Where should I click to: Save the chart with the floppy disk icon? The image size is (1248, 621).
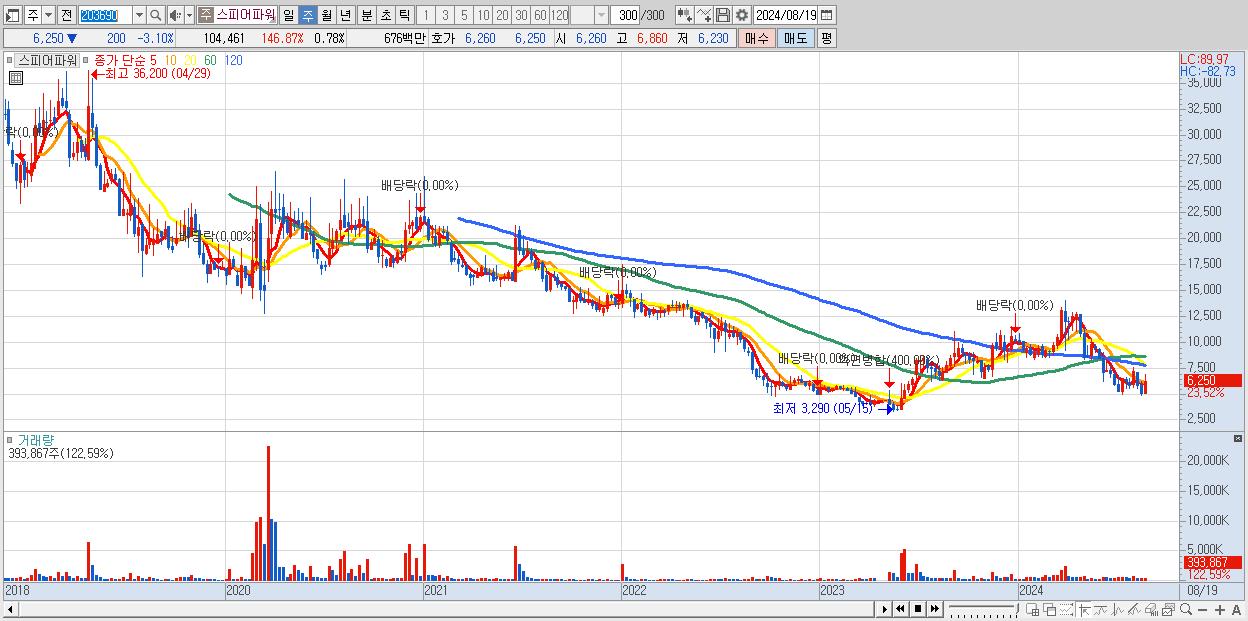click(x=723, y=15)
